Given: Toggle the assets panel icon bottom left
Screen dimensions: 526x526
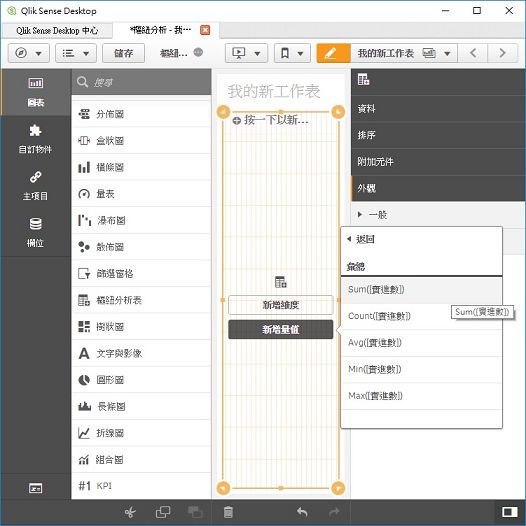Looking at the screenshot, I should point(36,488).
